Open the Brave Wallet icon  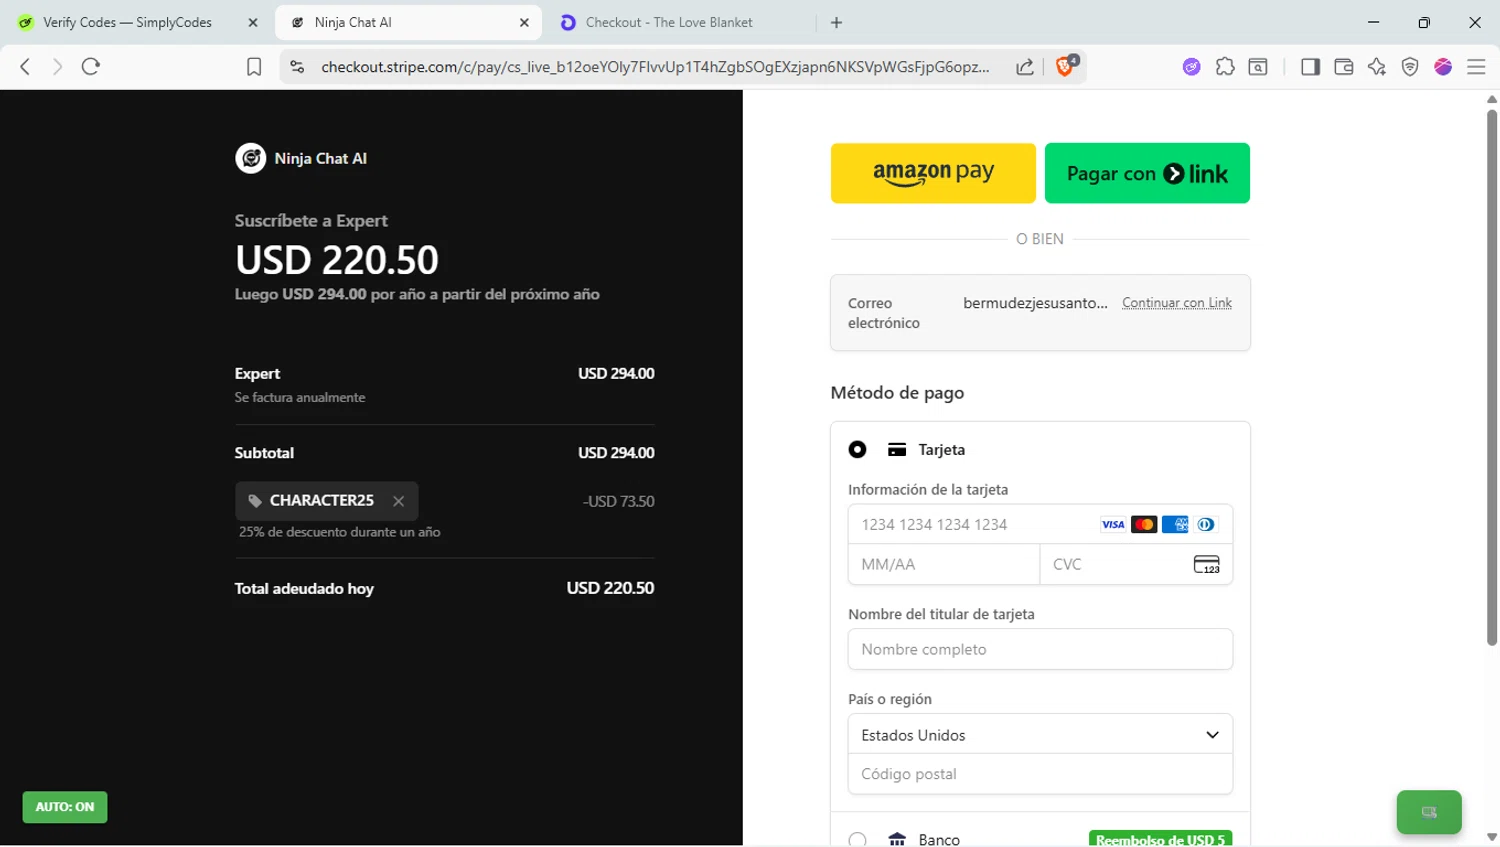click(x=1344, y=67)
